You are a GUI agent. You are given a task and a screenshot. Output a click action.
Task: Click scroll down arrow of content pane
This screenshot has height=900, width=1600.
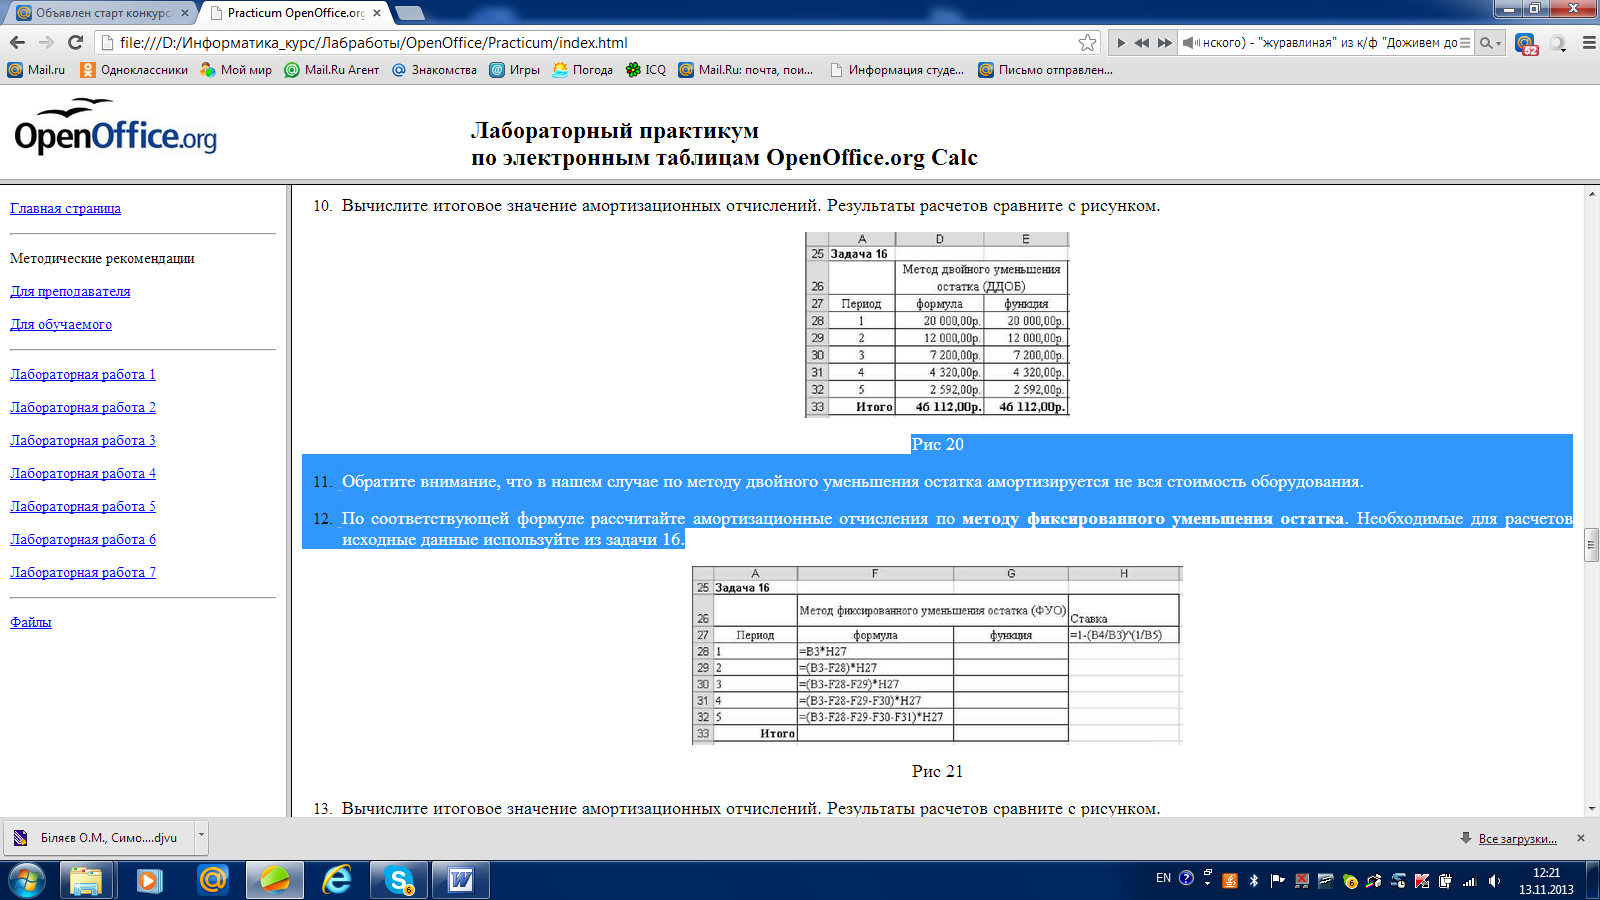point(1591,808)
